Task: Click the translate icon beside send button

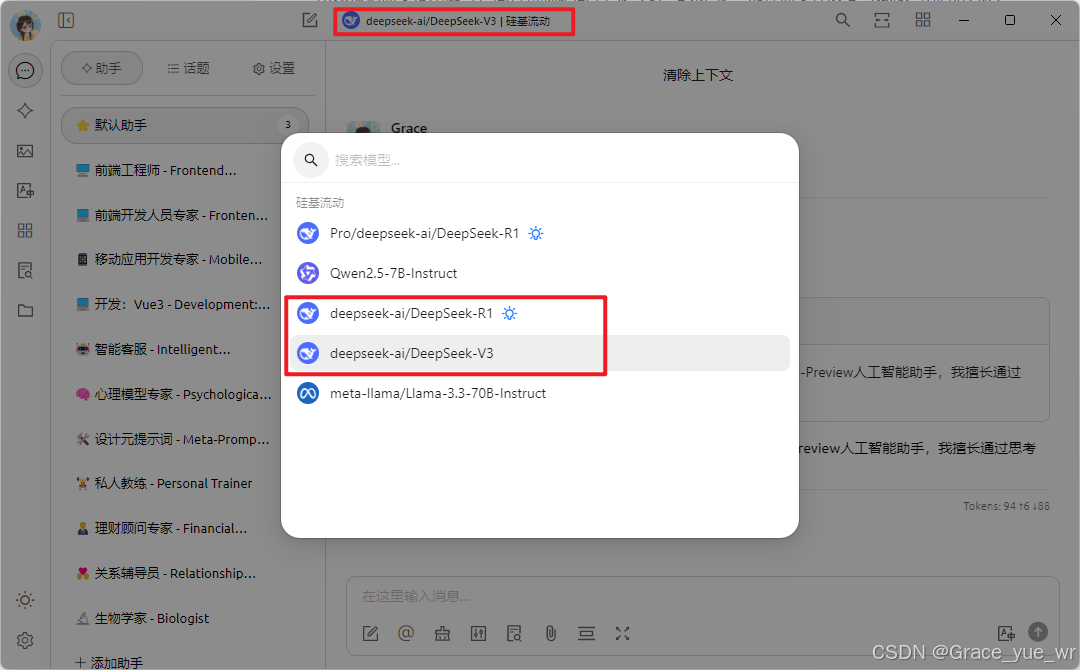Action: point(1006,633)
